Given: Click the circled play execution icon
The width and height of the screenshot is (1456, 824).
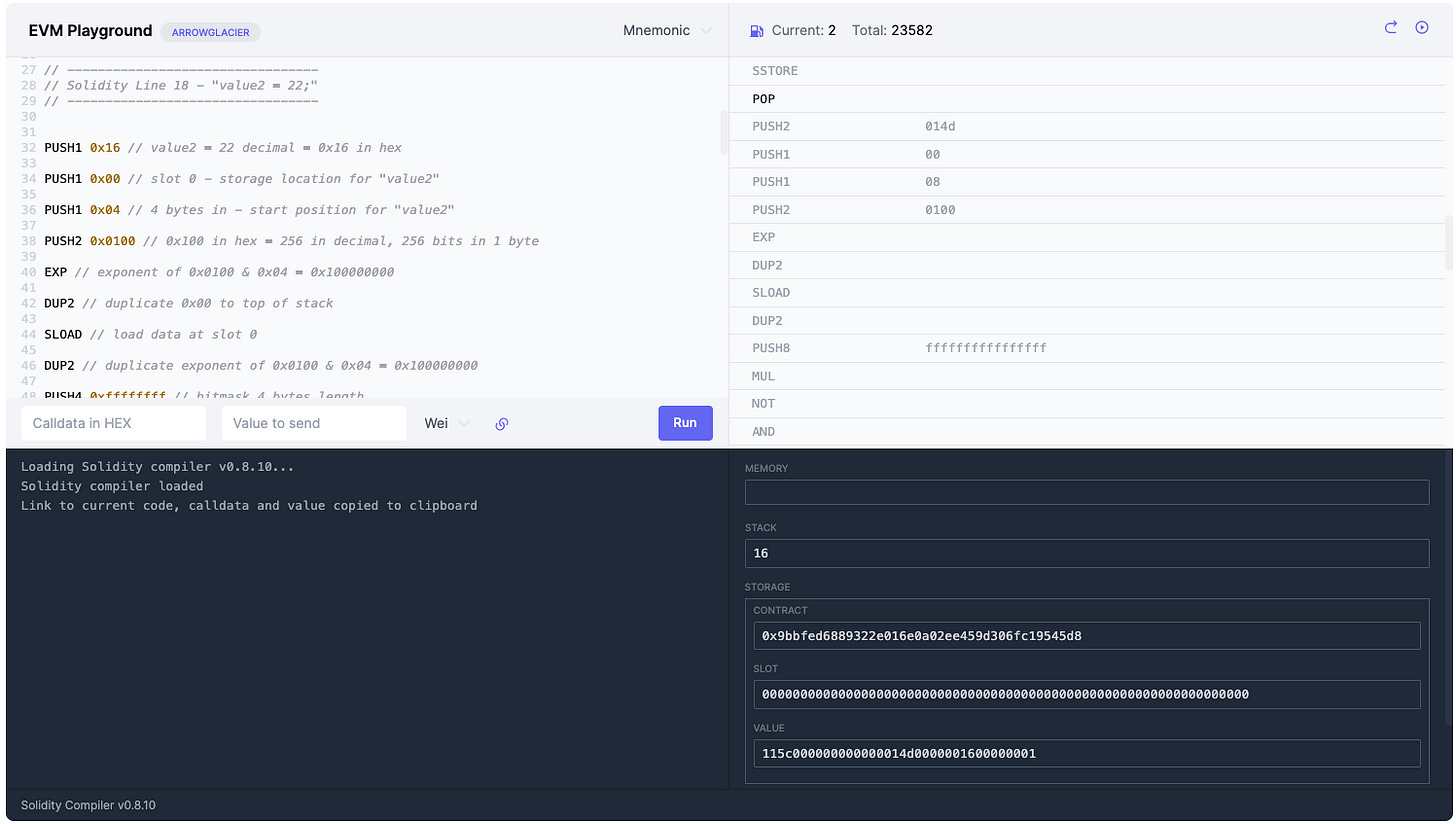Looking at the screenshot, I should (1422, 28).
